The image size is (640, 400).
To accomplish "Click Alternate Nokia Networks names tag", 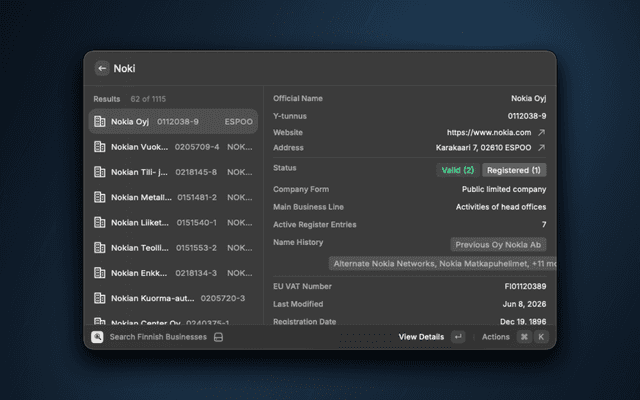I will [443, 264].
